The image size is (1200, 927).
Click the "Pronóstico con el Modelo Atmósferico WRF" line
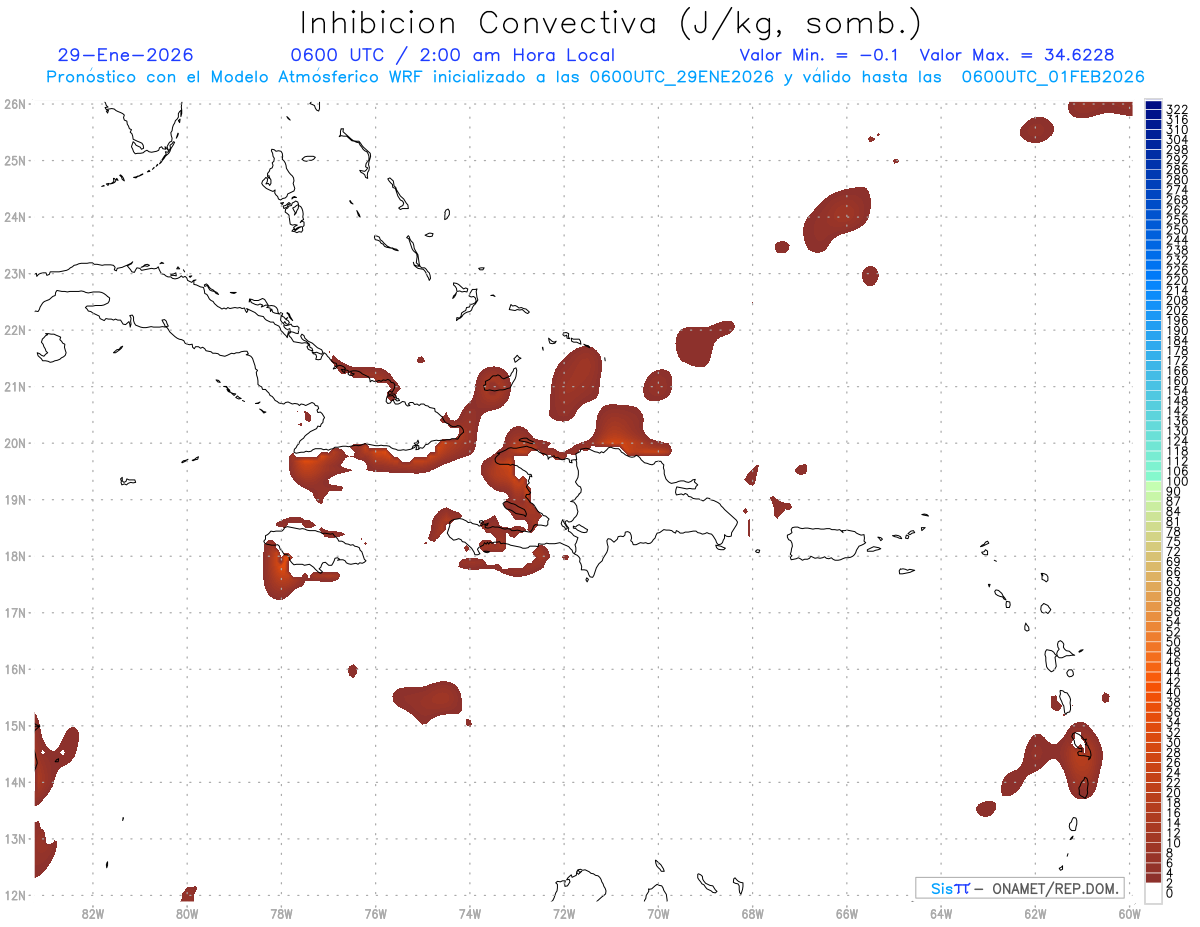(595, 77)
